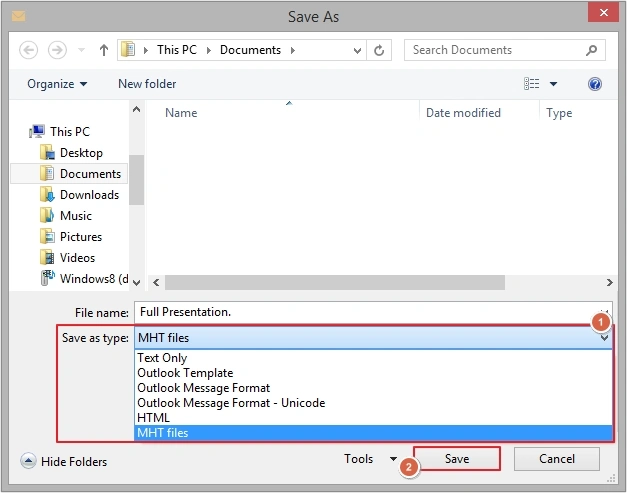The image size is (627, 493).
Task: Expand the chevron after Documents in the address bar
Action: pyautogui.click(x=293, y=50)
